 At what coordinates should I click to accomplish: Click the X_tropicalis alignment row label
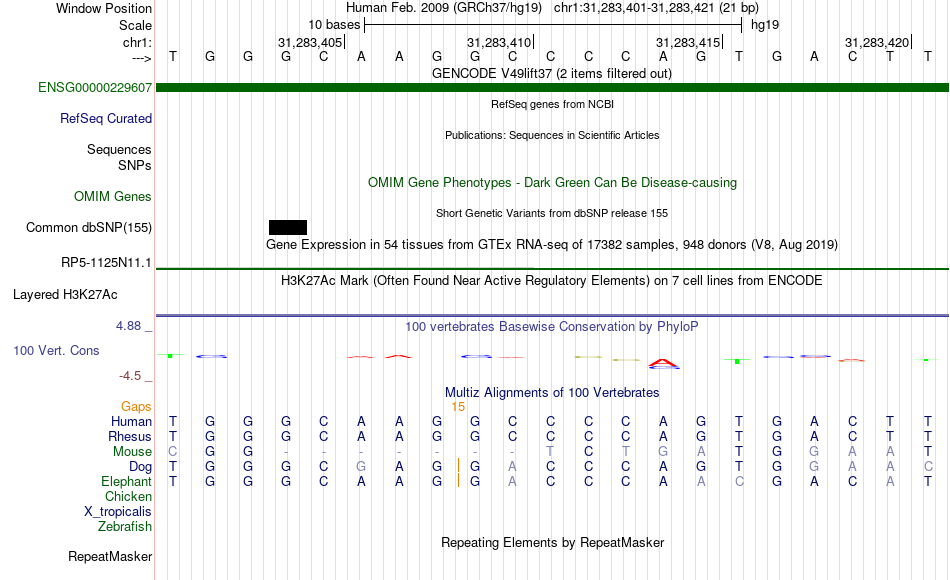(x=118, y=512)
